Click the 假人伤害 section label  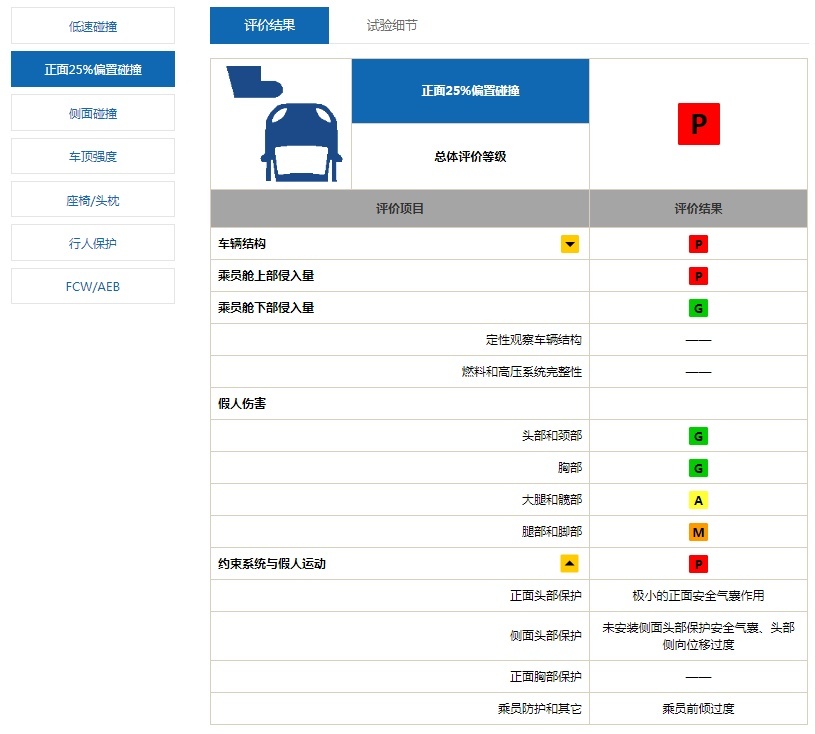[x=242, y=403]
